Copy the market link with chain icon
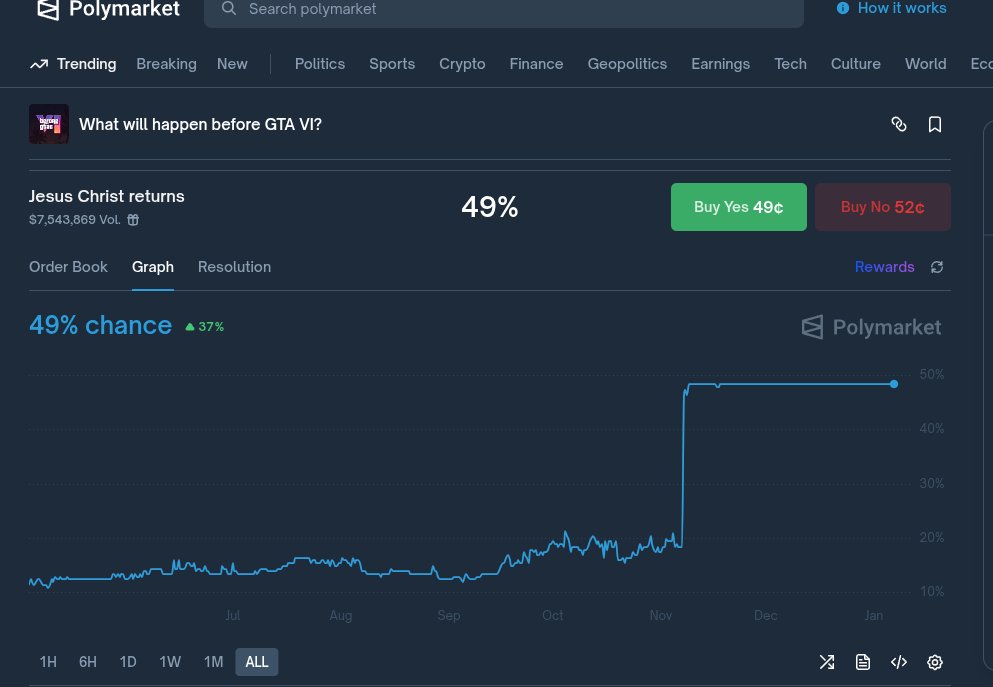 [x=899, y=124]
